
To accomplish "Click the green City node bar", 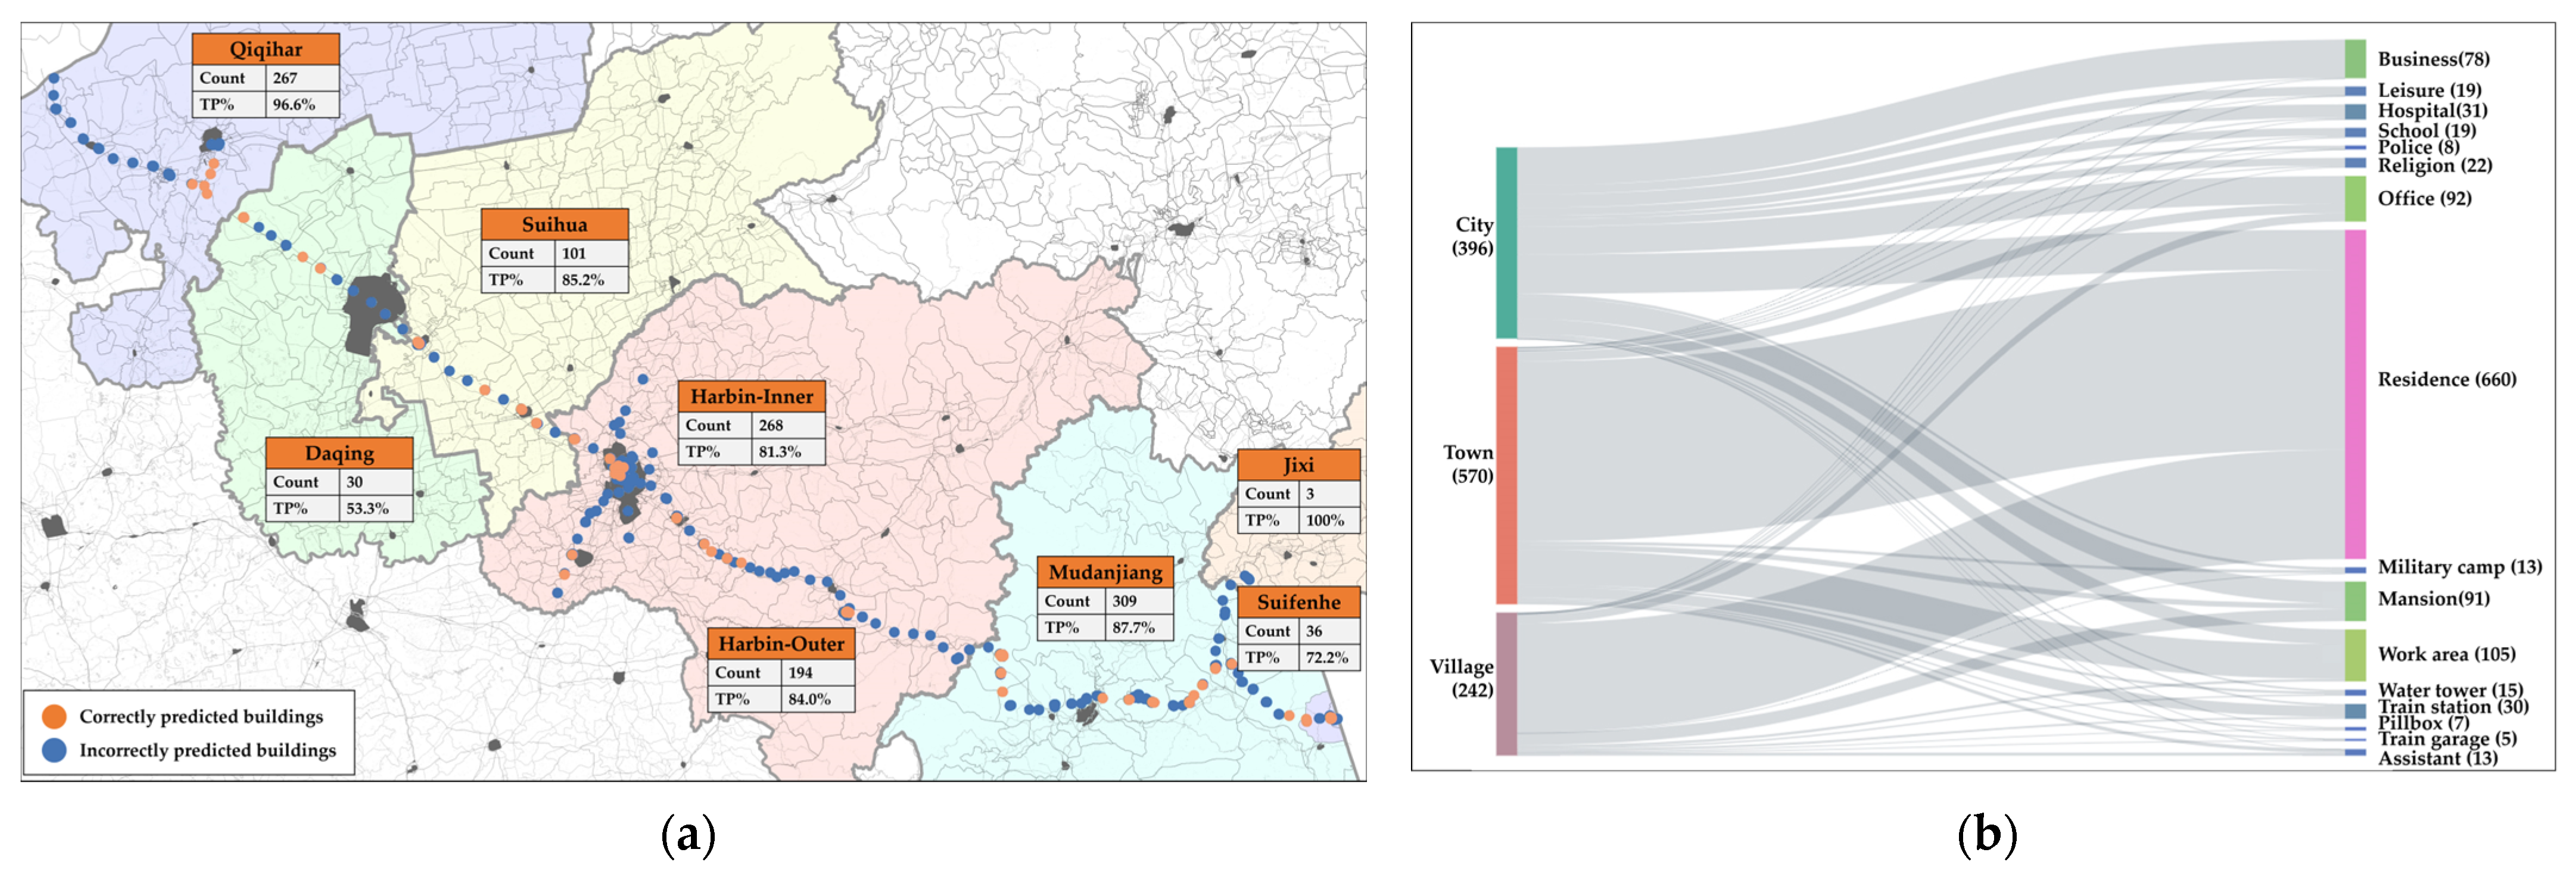I will [1506, 243].
